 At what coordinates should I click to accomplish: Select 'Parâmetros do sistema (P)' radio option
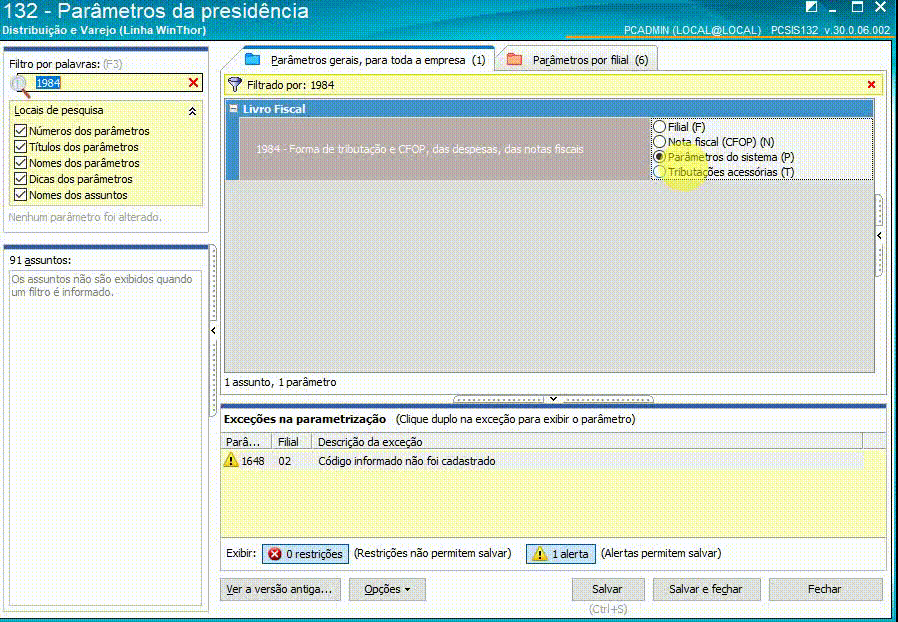click(659, 156)
